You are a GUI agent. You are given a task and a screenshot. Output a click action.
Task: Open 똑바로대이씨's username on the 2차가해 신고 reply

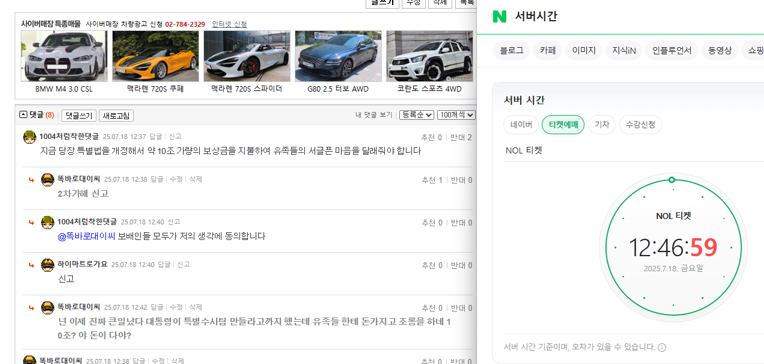click(79, 179)
